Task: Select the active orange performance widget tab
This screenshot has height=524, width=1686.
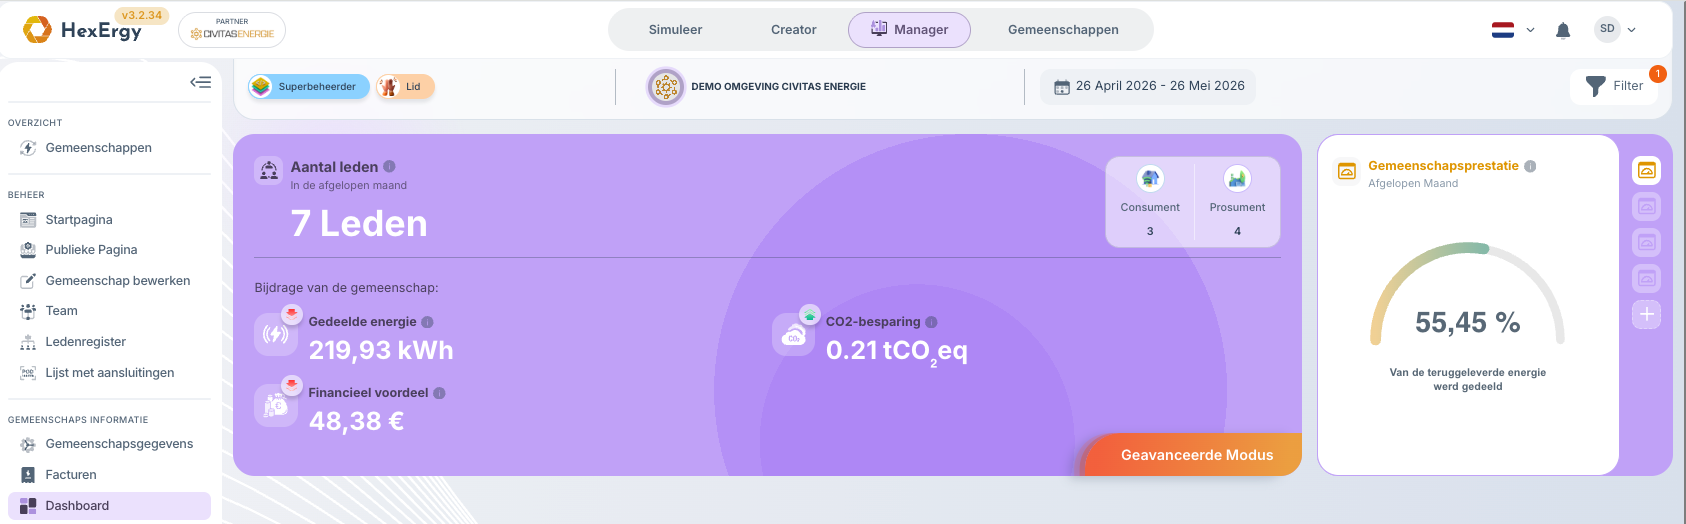Action: pyautogui.click(x=1647, y=171)
